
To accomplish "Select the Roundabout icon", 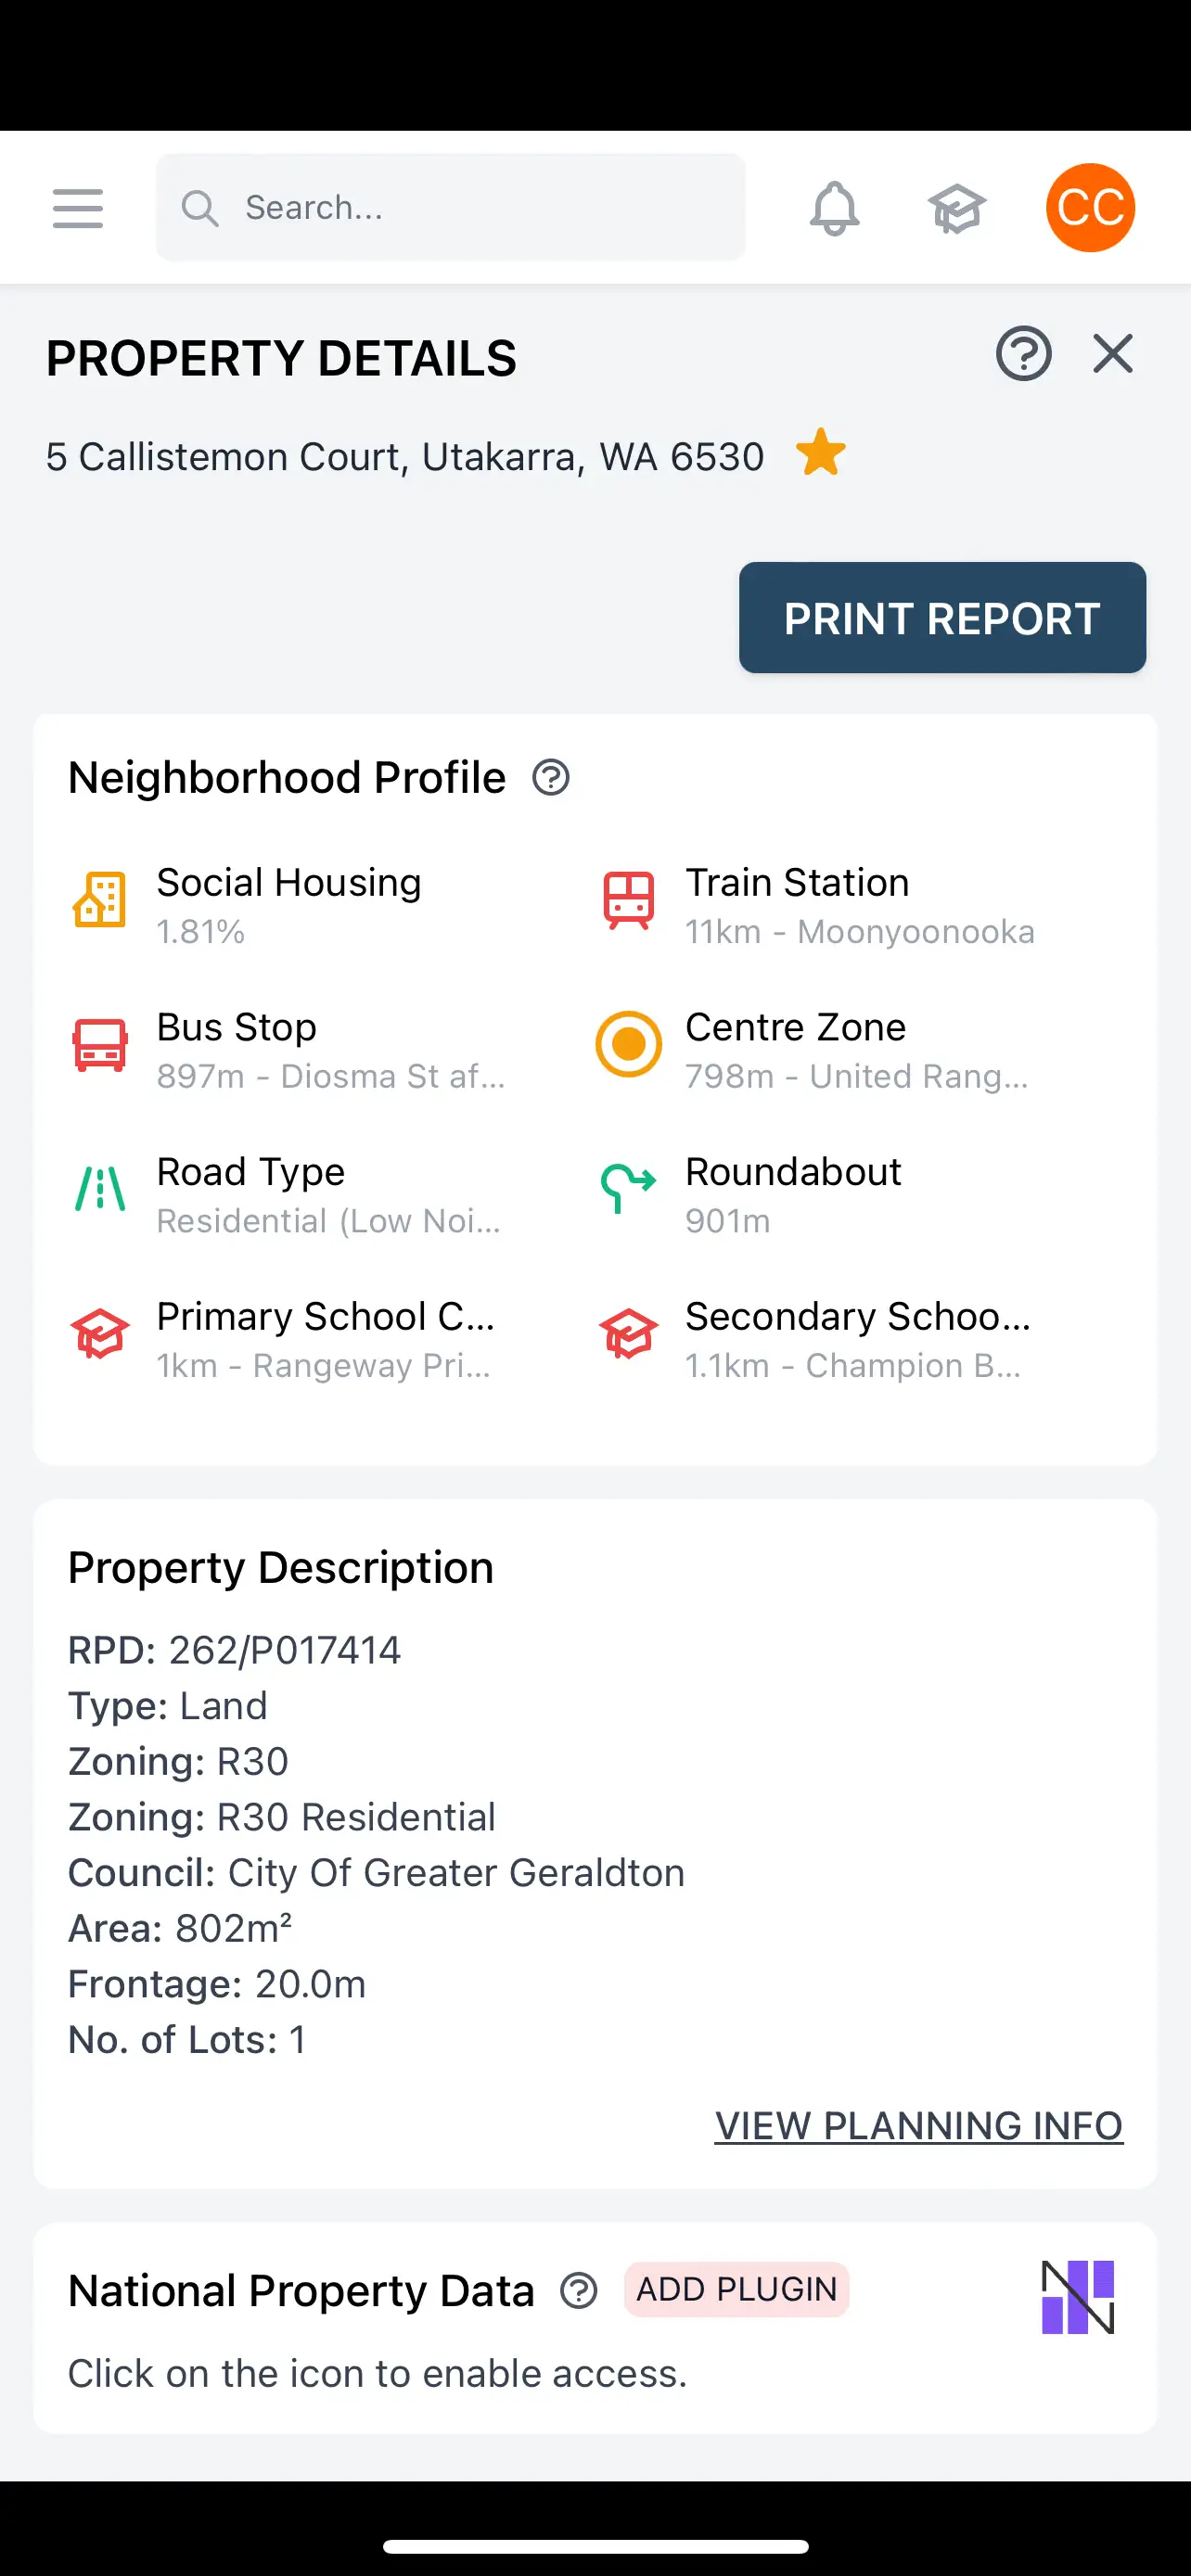I will click(x=628, y=1189).
